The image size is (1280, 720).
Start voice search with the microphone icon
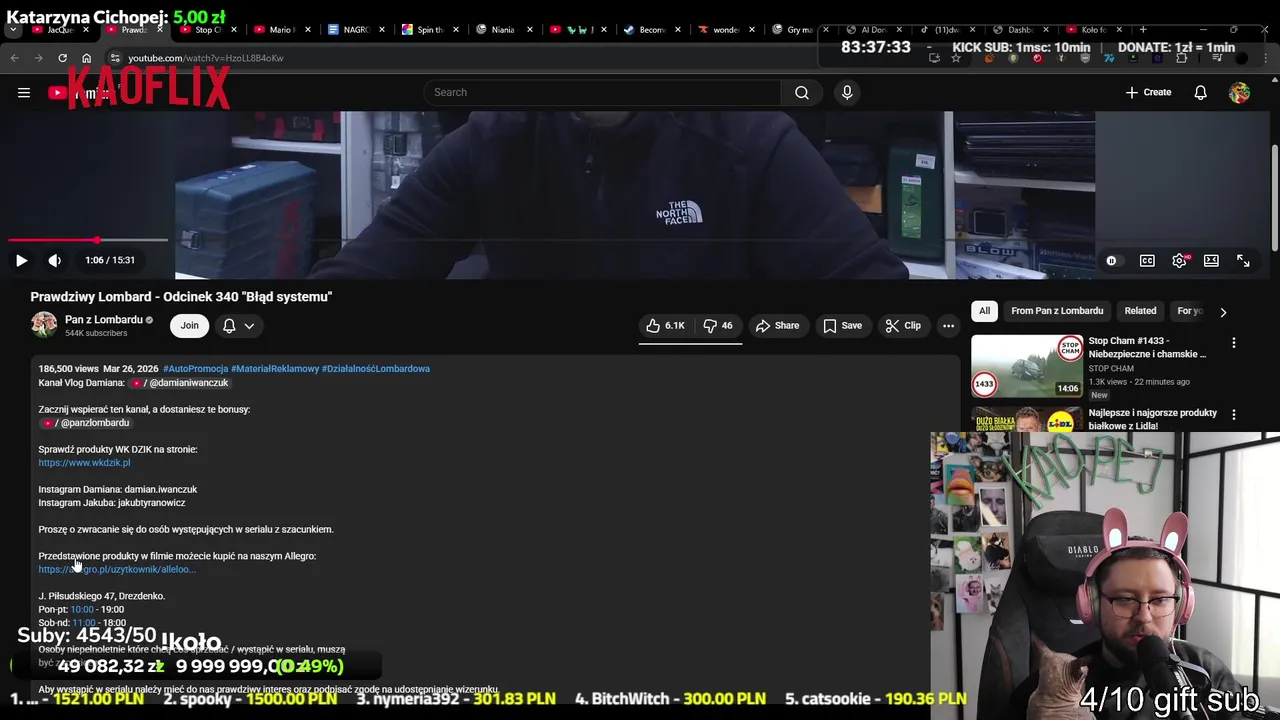coord(847,93)
